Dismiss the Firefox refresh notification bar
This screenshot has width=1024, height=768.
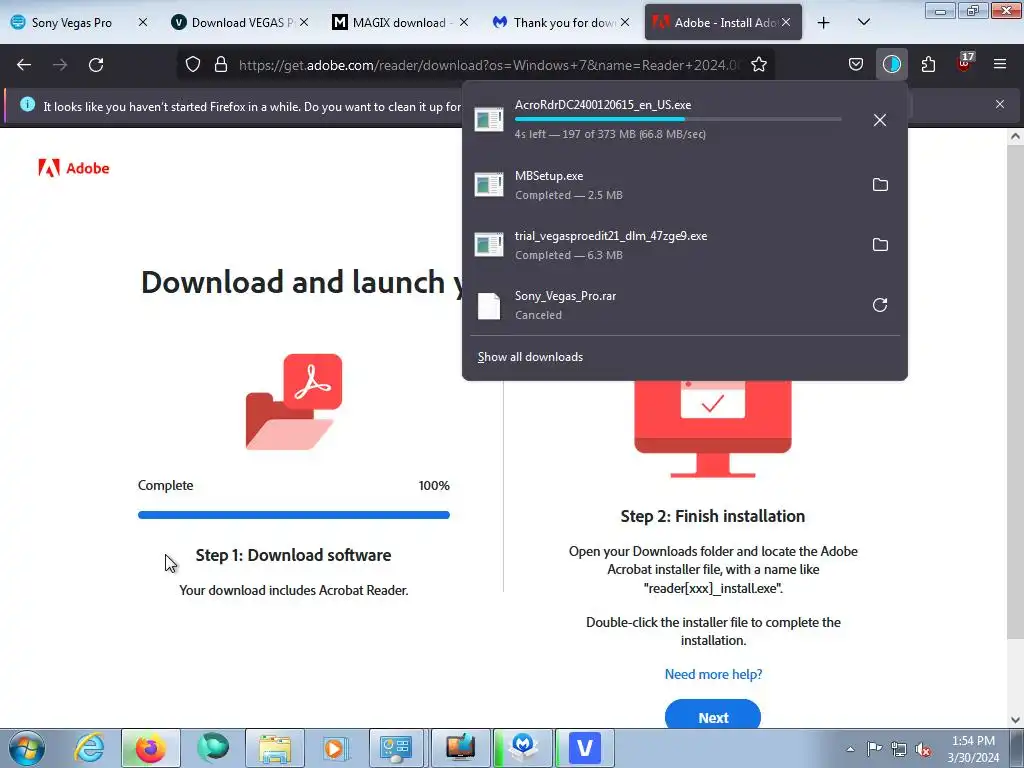click(1000, 104)
